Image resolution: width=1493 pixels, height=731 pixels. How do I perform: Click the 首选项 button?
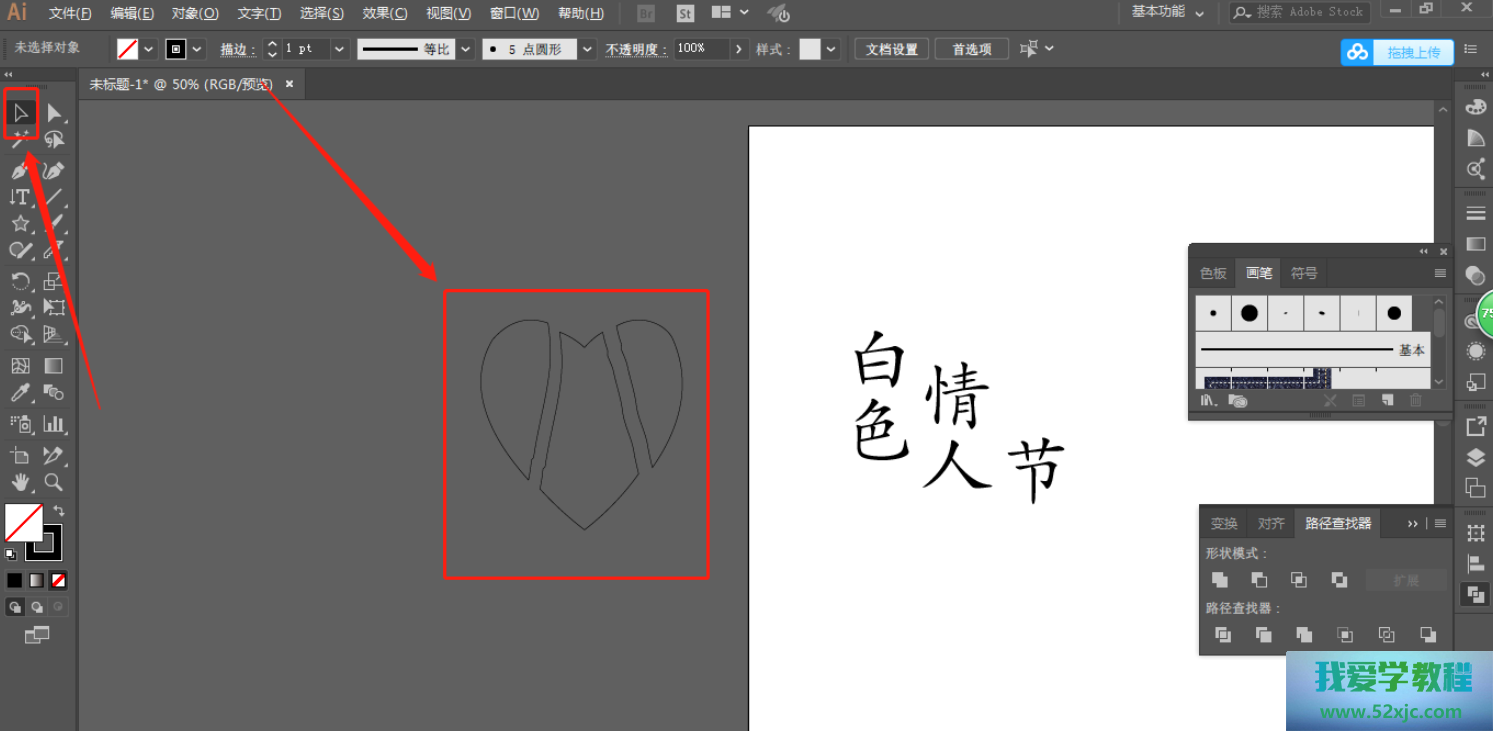(971, 49)
